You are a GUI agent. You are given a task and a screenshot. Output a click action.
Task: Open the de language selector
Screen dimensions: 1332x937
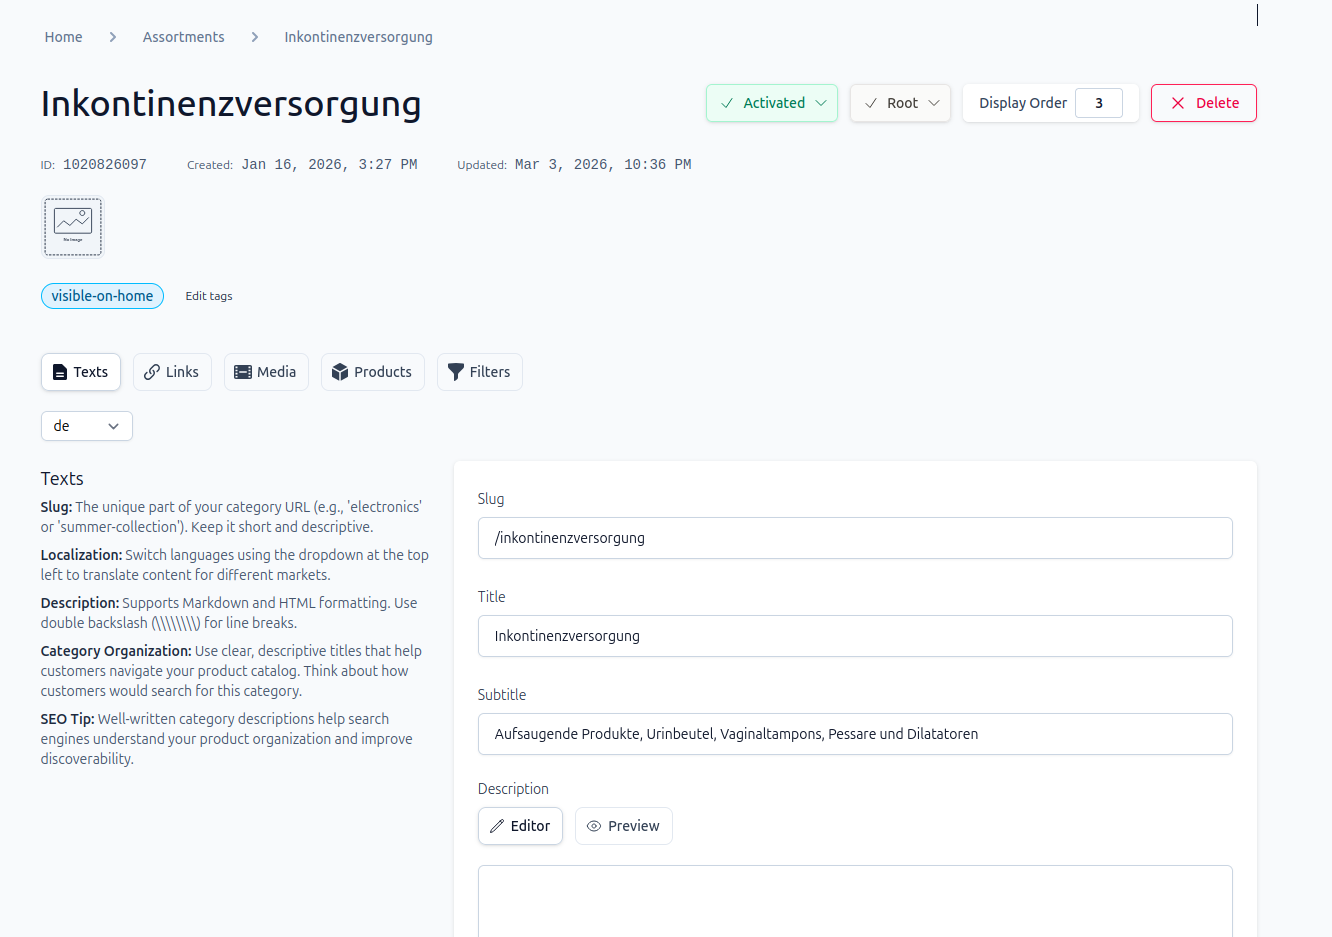[x=87, y=426]
